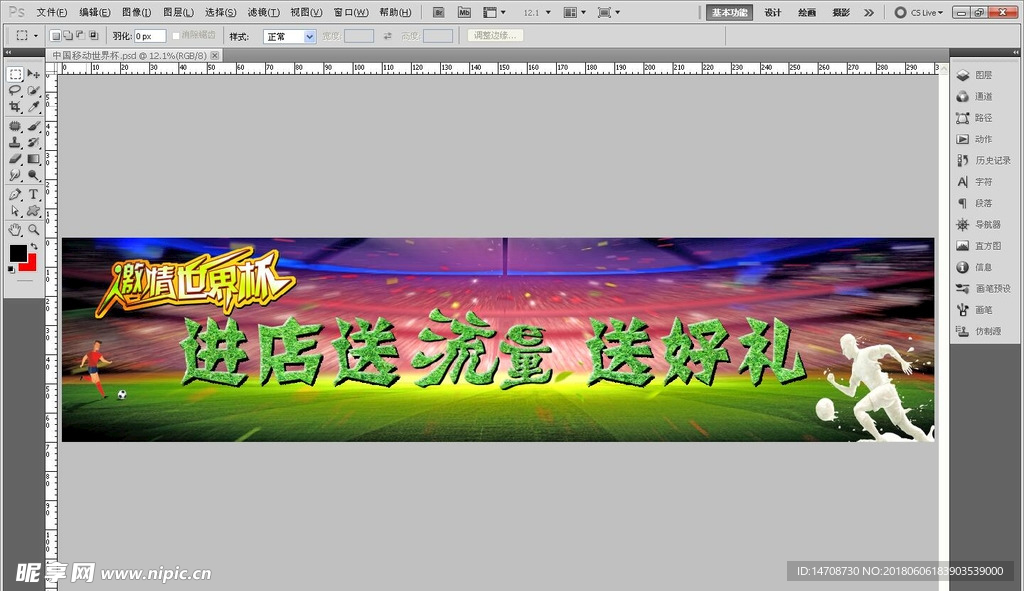Reset to default foreground and background colors
The width and height of the screenshot is (1024, 591).
click(11, 269)
